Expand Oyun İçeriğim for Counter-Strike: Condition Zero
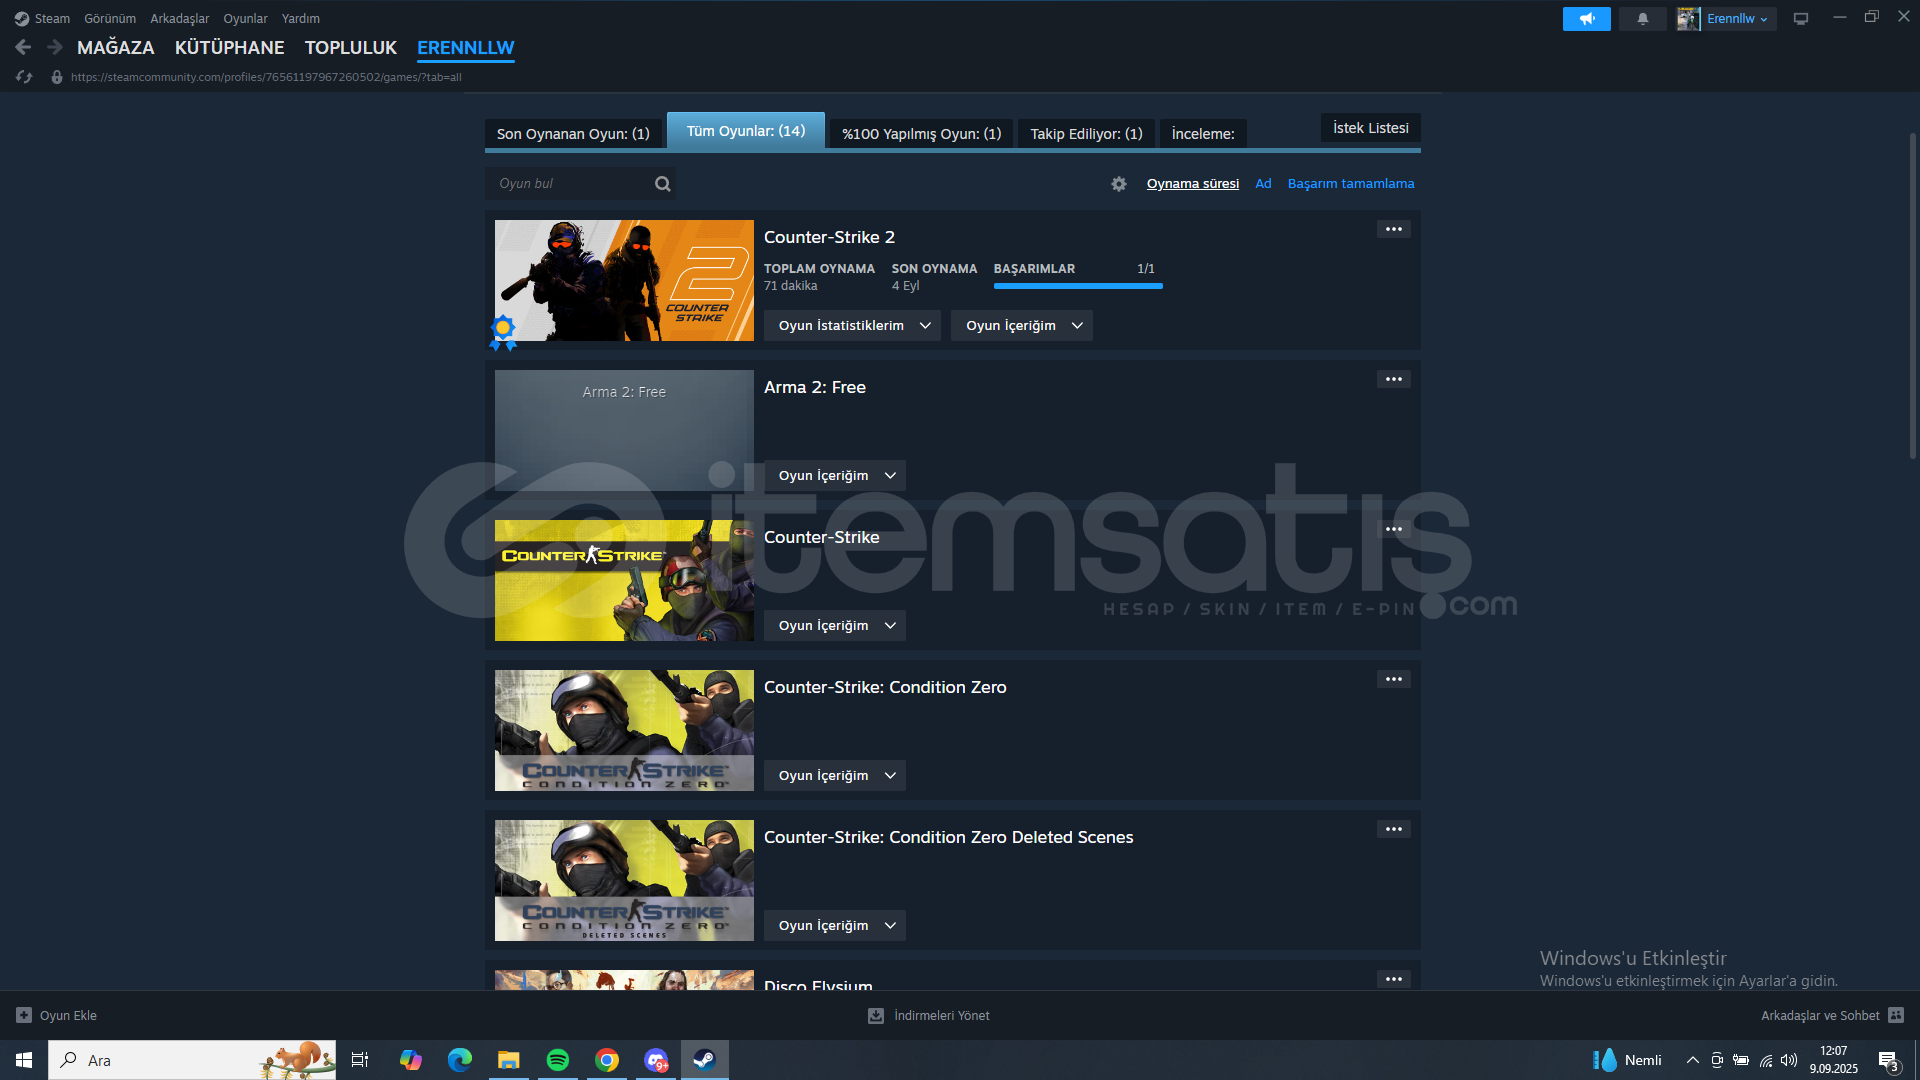This screenshot has width=1920, height=1080. 835,776
